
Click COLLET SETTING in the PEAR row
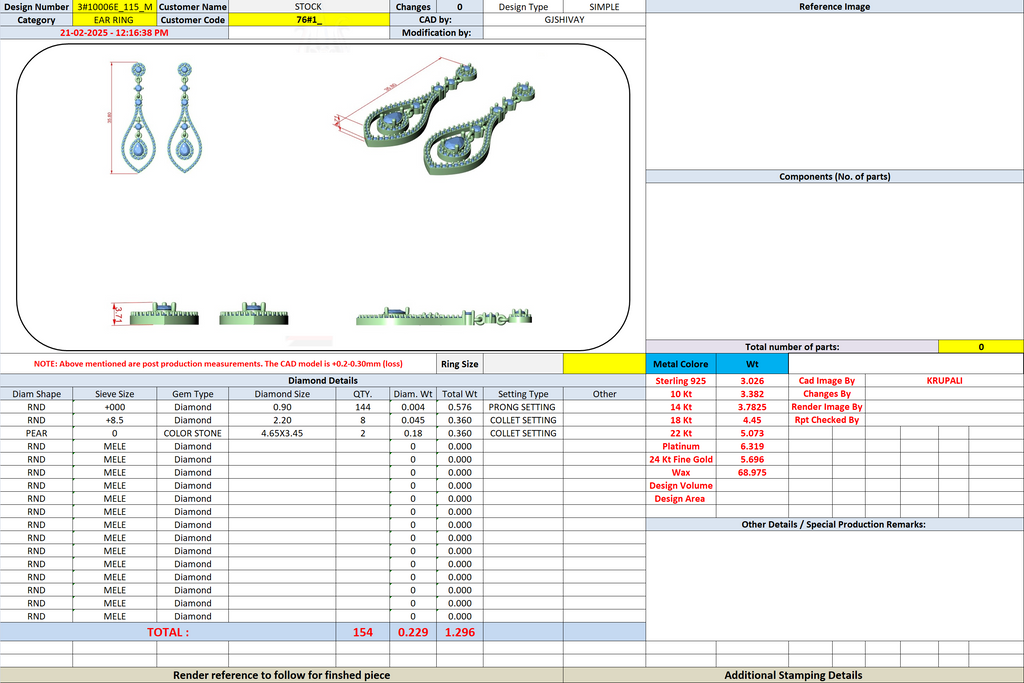tap(523, 433)
